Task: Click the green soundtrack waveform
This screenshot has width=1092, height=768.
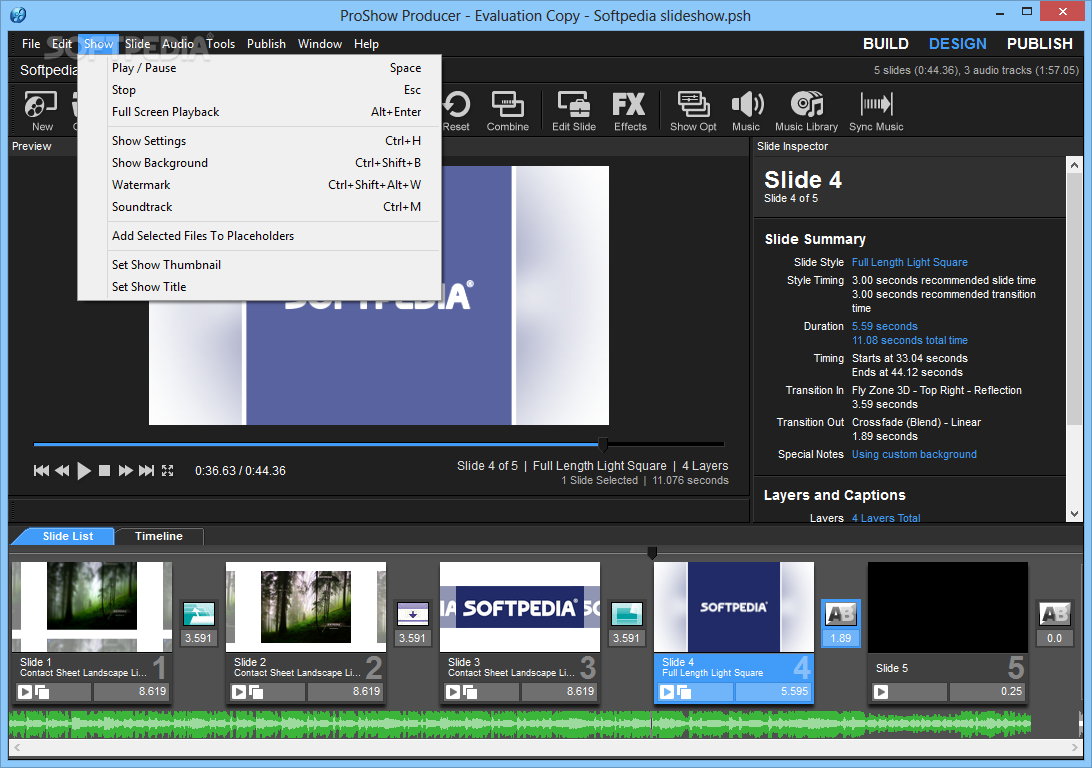Action: tap(520, 724)
